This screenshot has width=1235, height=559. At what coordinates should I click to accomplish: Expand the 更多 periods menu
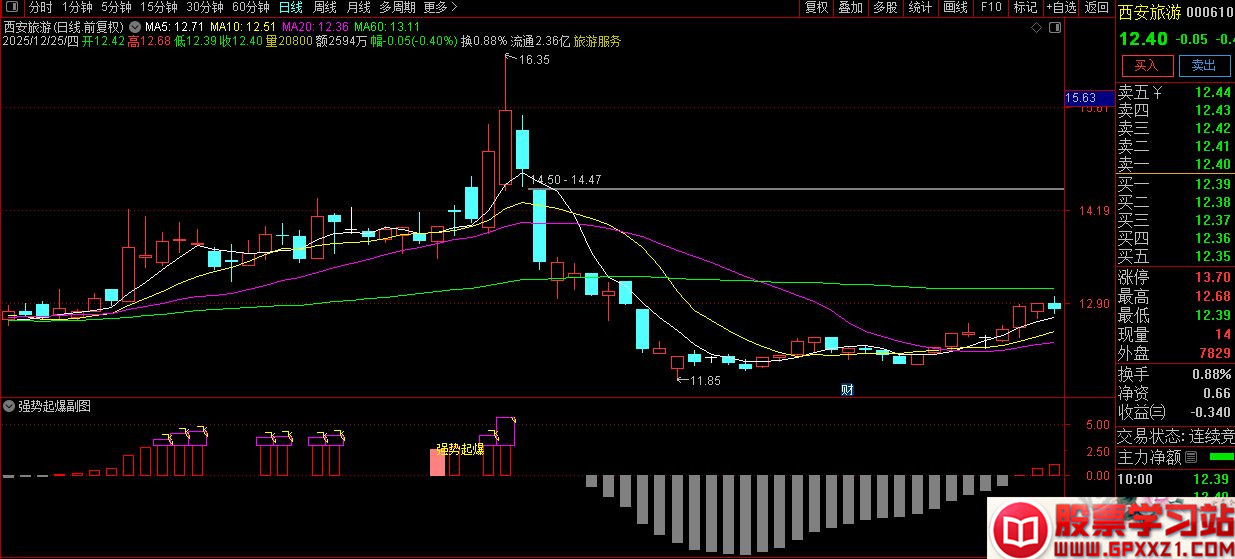[435, 8]
